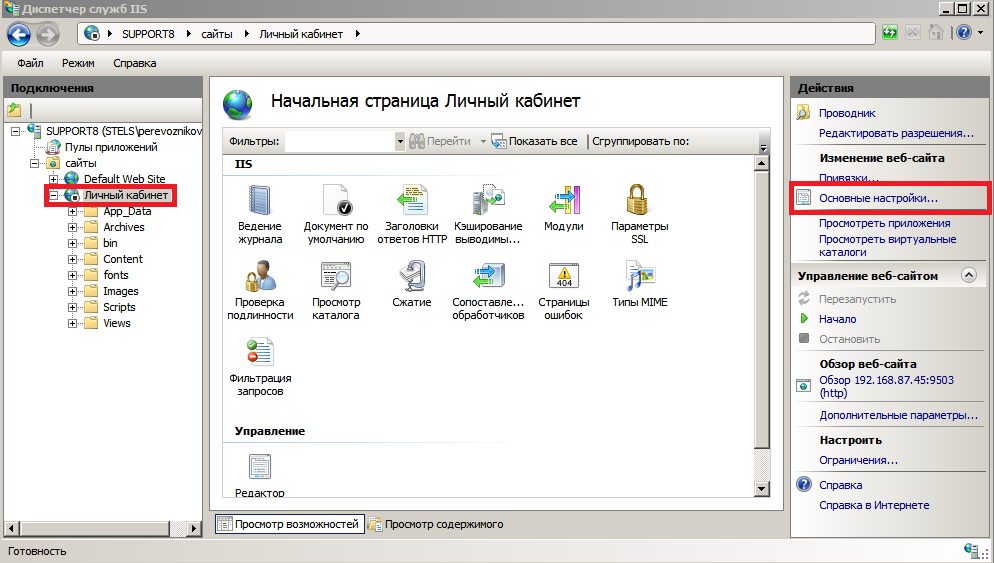This screenshot has width=994, height=563.
Task: Collapse the сайты tree node
Action: [34, 163]
